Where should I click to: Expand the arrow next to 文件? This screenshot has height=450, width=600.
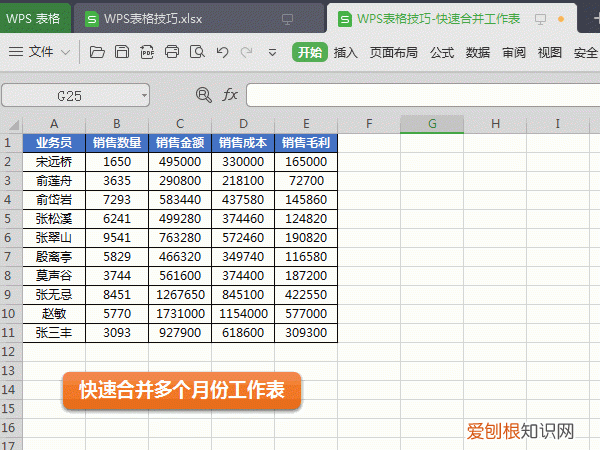pyautogui.click(x=66, y=52)
